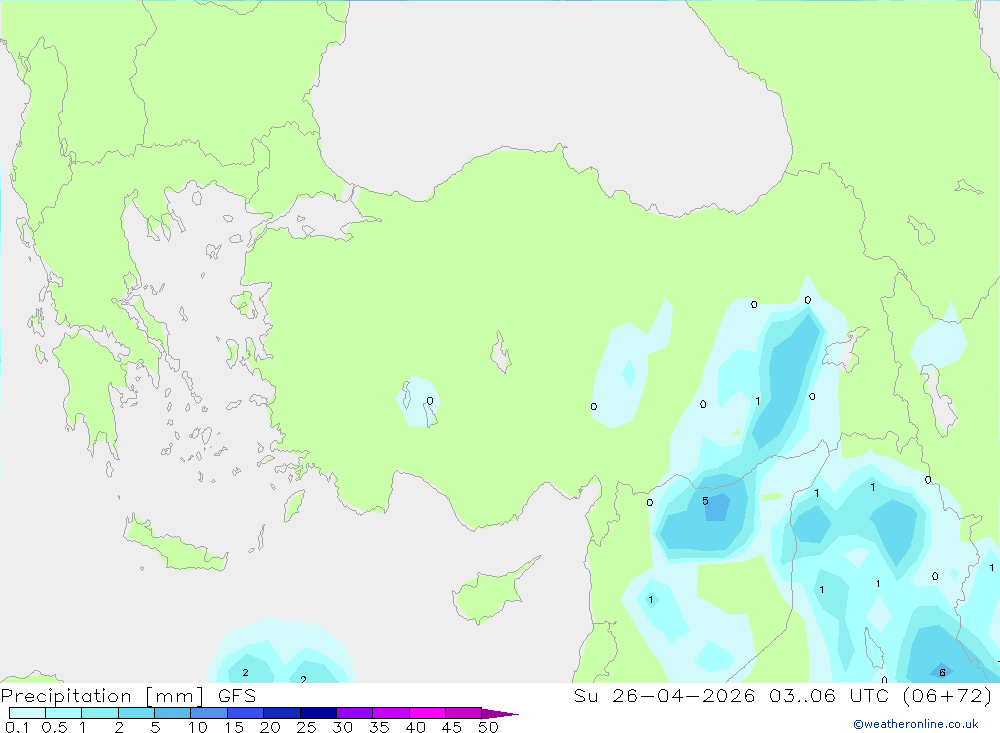This screenshot has width=1000, height=733.
Task: Click the '50' legend scale label
Action: (488, 727)
